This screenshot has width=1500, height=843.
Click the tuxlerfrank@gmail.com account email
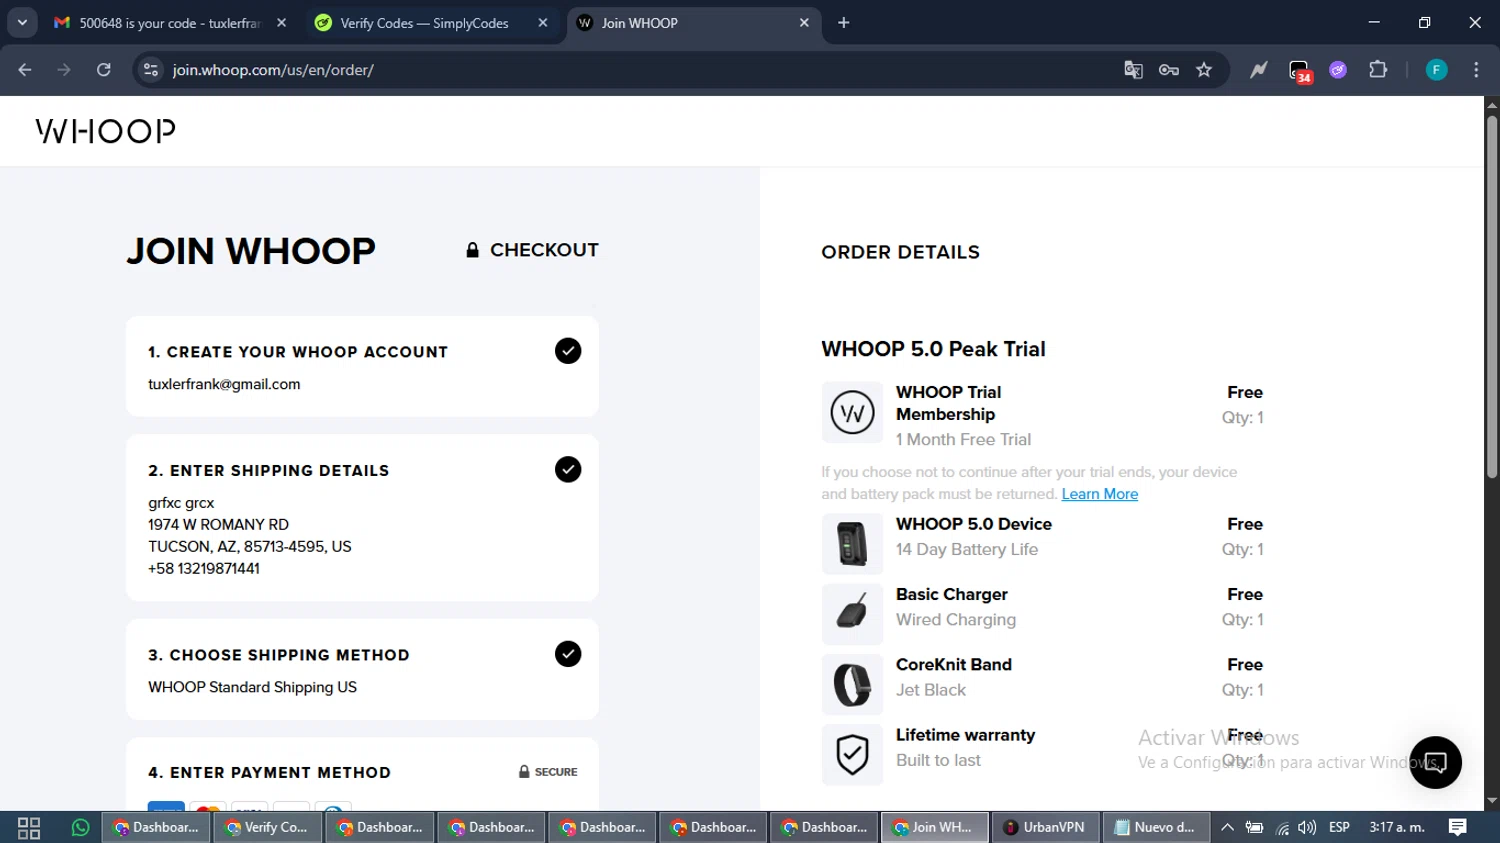224,384
